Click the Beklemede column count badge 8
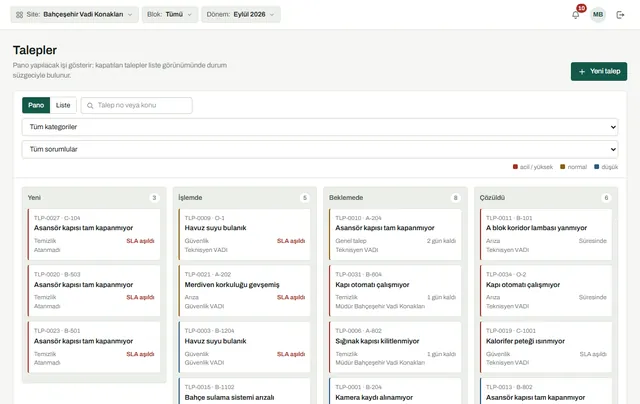Image resolution: width=640 pixels, height=404 pixels. pyautogui.click(x=456, y=198)
